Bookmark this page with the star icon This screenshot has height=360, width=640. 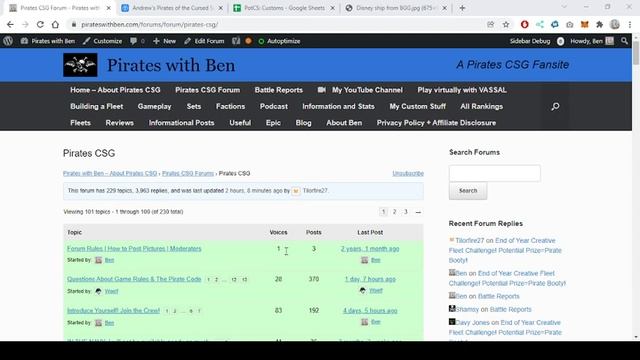point(506,24)
